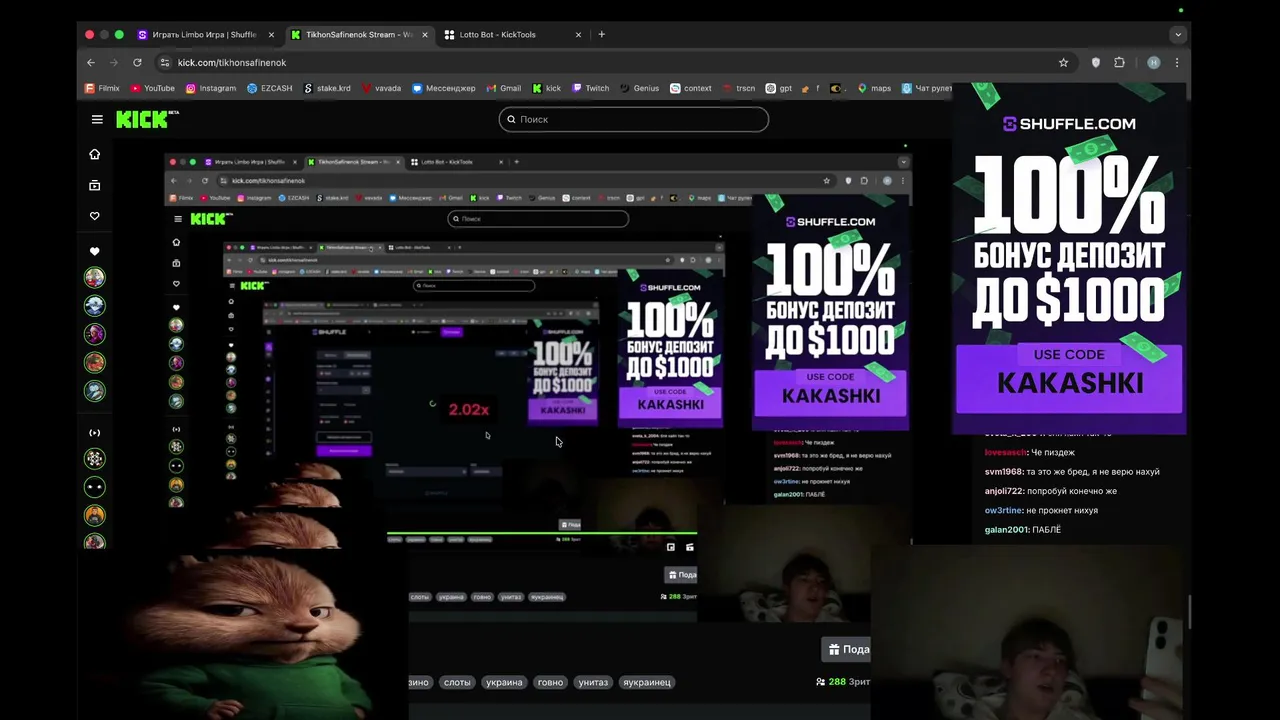Viewport: 1280px width, 720px height.
Task: Open the Chrome three-dot menu
Action: [x=1177, y=62]
